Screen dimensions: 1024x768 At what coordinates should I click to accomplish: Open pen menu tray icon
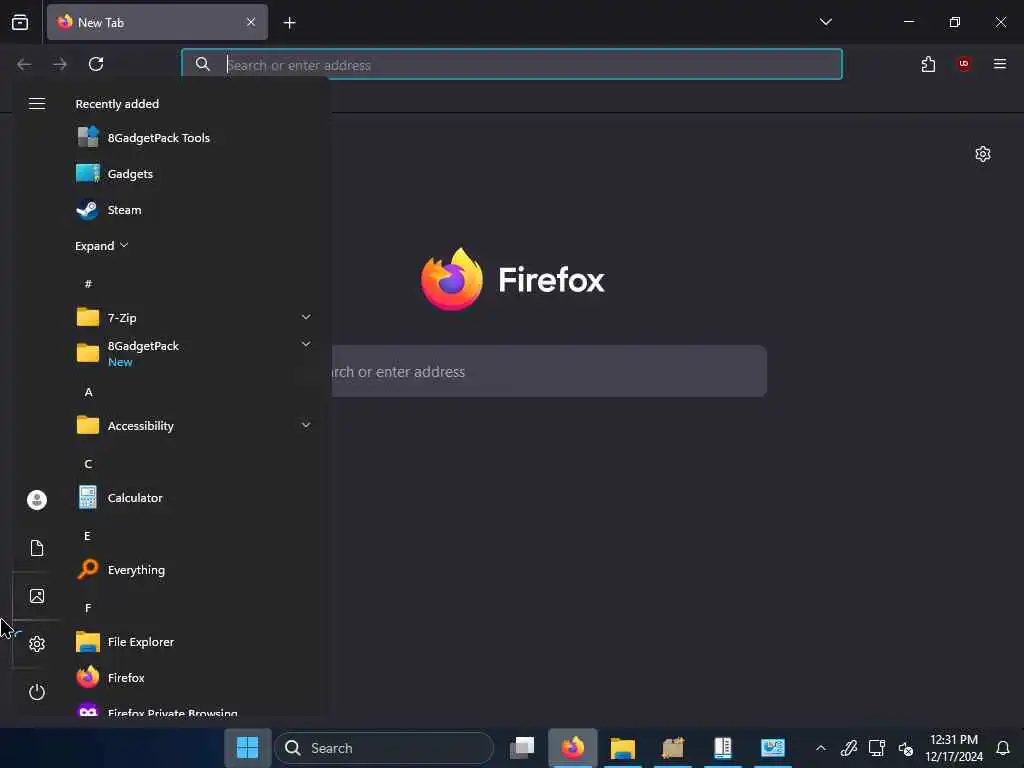coord(849,748)
